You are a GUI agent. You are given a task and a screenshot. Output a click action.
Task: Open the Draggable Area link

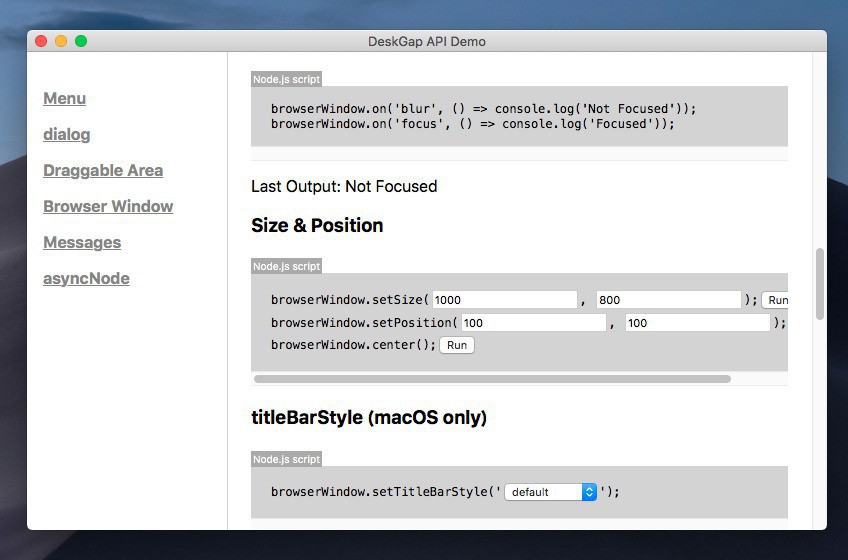tap(102, 170)
